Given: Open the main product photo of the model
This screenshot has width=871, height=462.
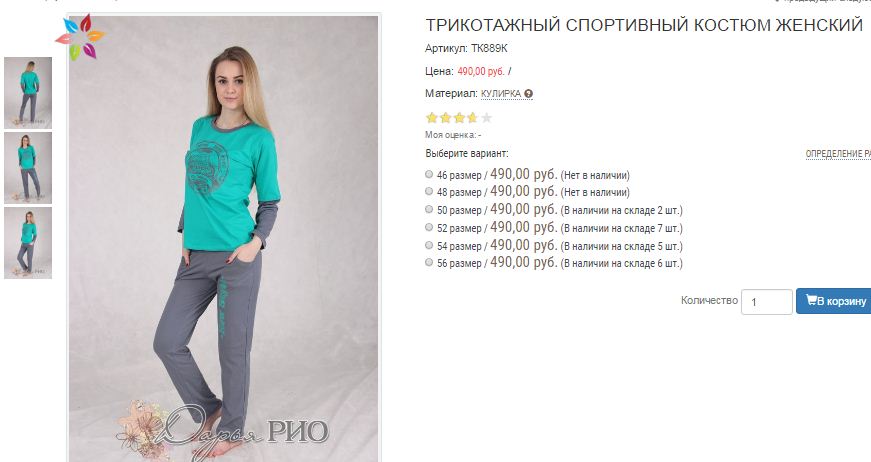Looking at the screenshot, I should click(x=223, y=238).
